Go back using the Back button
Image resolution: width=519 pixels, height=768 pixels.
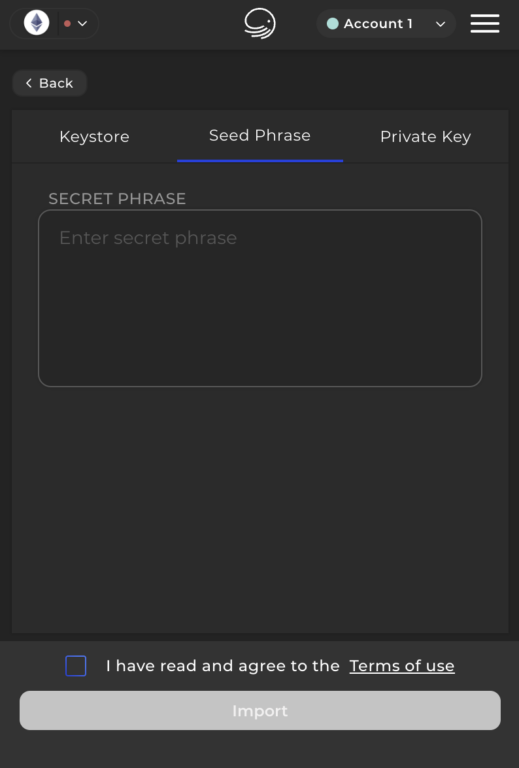49,83
